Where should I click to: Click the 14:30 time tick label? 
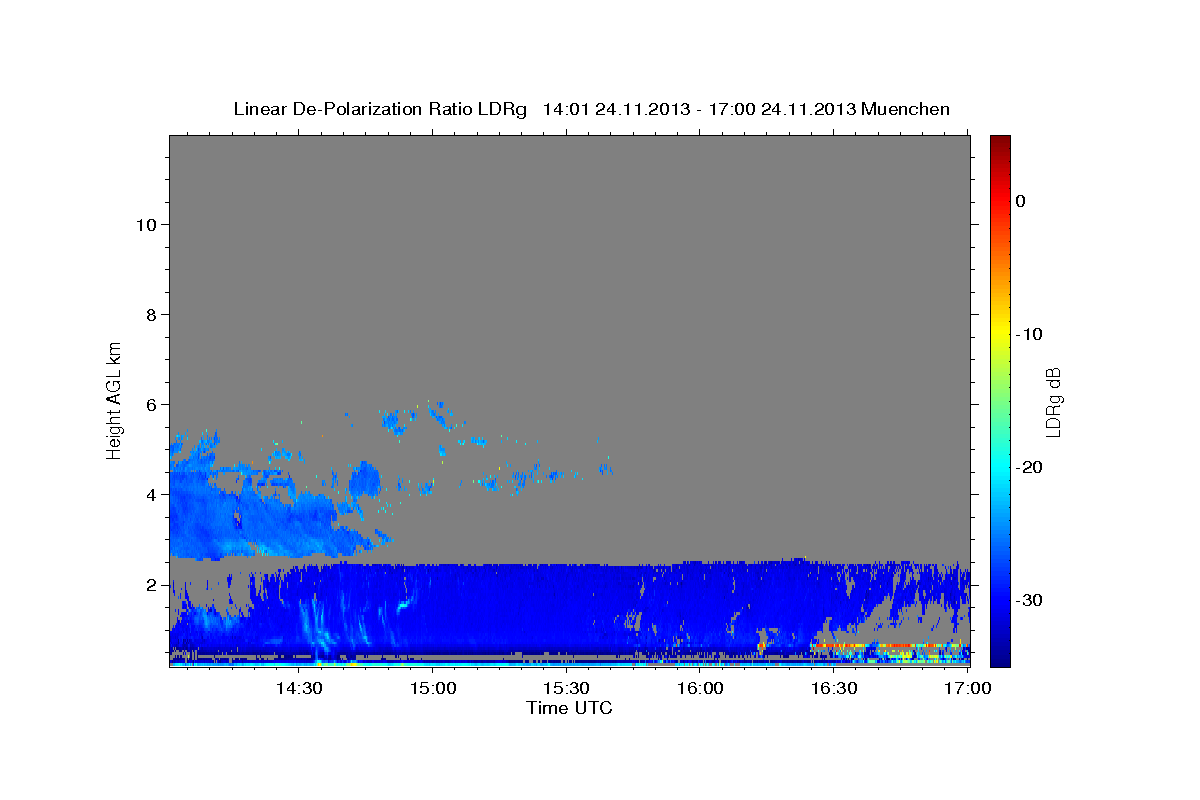(299, 688)
